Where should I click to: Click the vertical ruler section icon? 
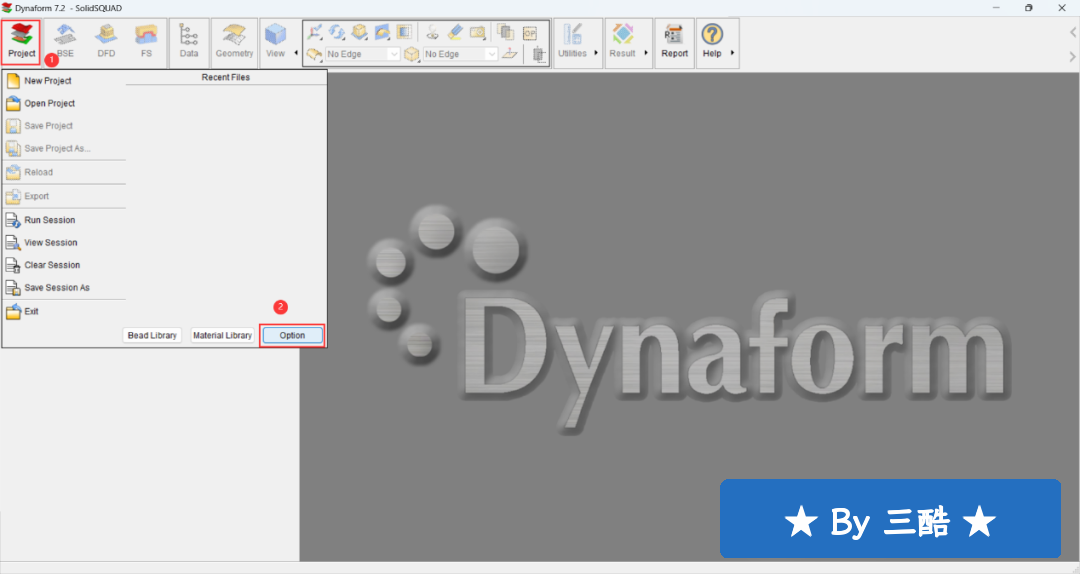tap(539, 54)
